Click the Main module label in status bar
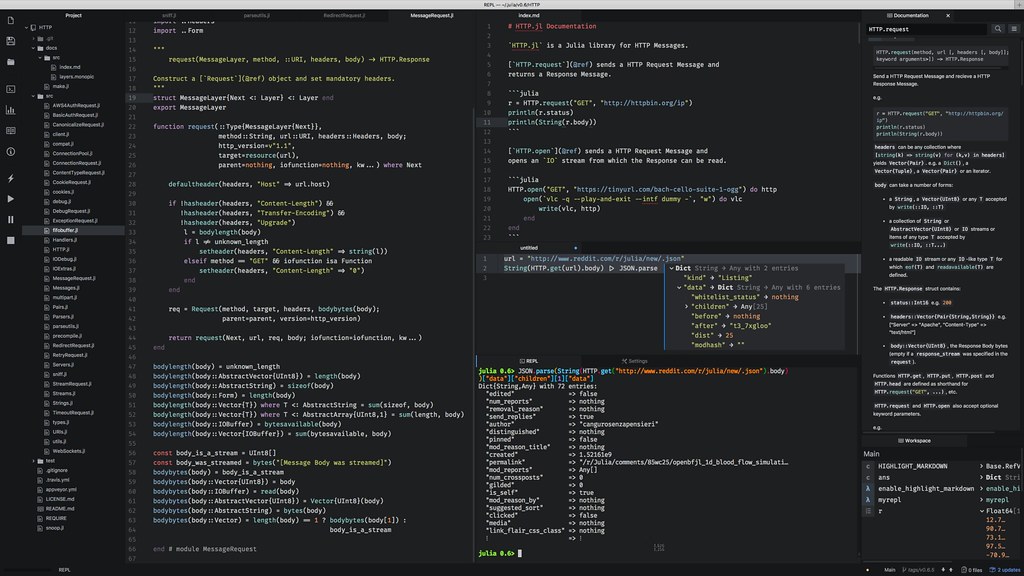1024x576 pixels. coord(889,569)
